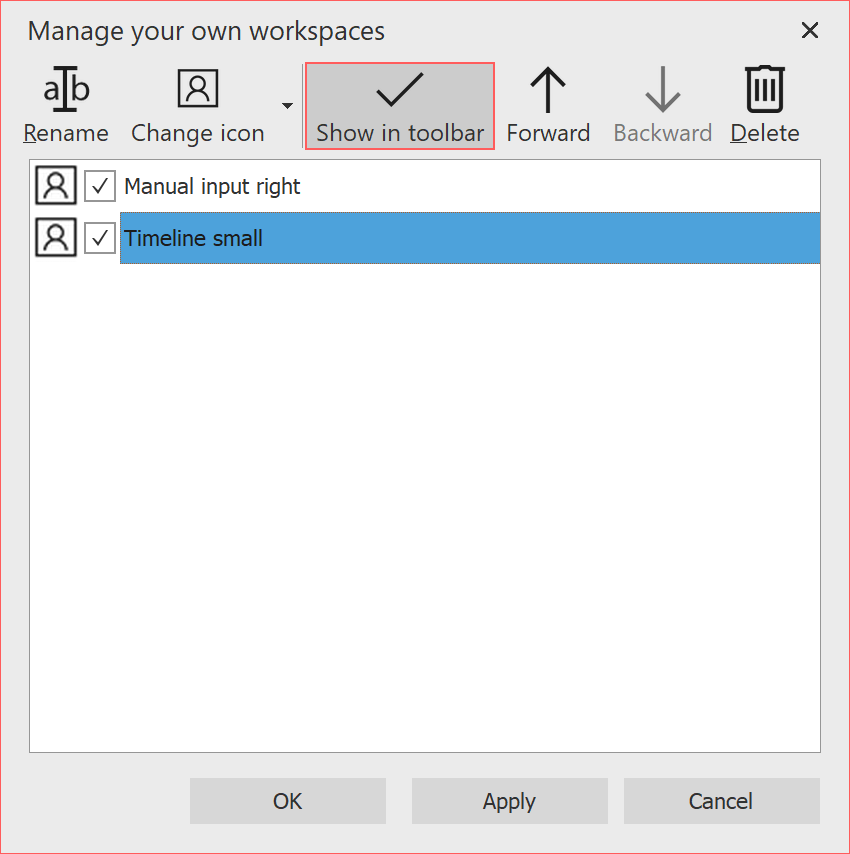
Task: Toggle the Show in toolbar option
Action: 399,105
